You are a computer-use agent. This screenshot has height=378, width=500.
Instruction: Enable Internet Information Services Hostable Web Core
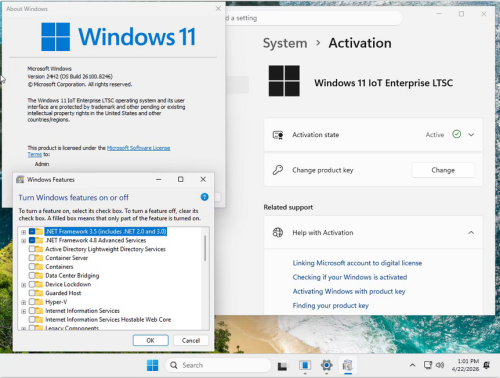pos(32,319)
